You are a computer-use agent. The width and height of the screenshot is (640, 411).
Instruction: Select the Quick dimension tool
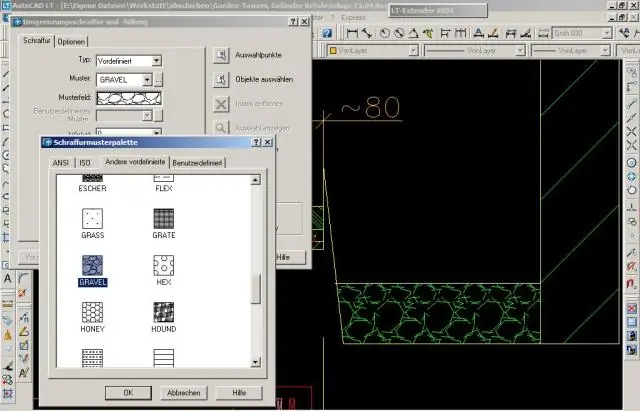click(428, 33)
